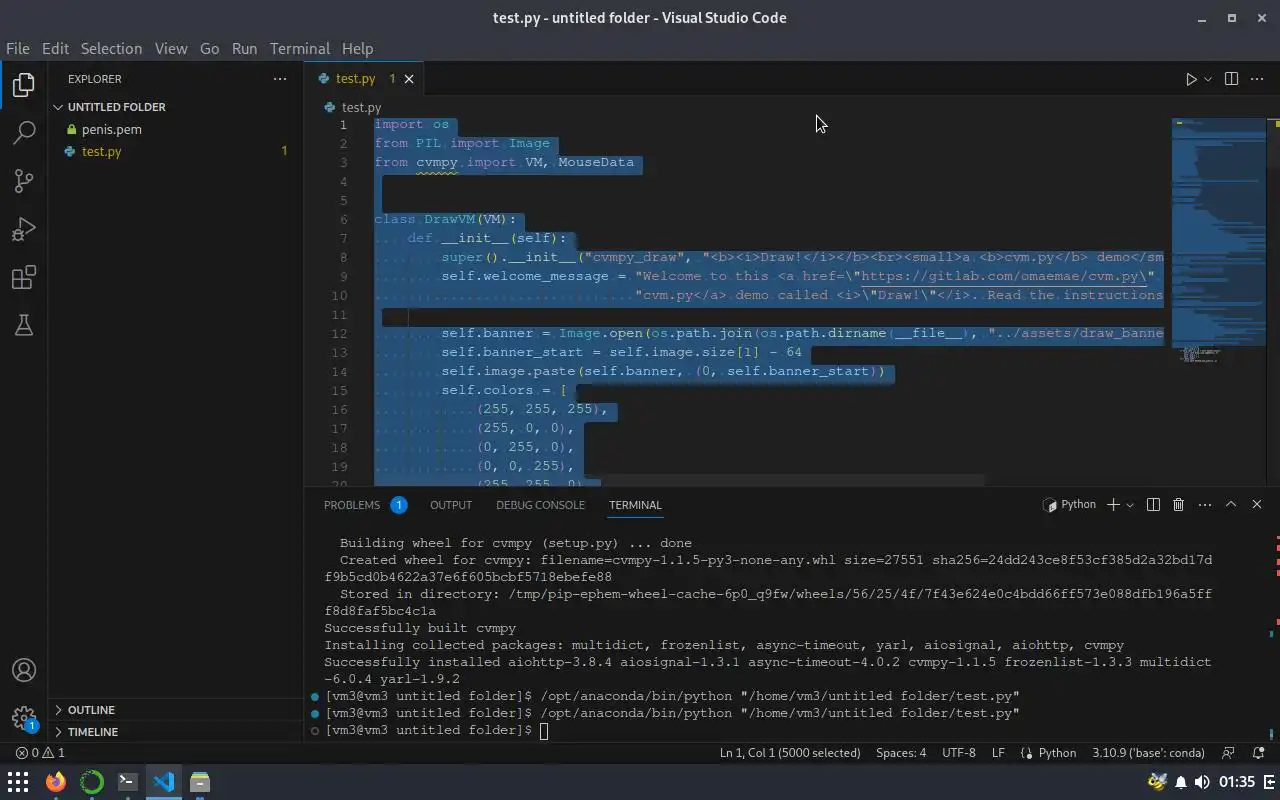Maximize the panel size chevron
This screenshot has width=1280, height=800.
1231,505
